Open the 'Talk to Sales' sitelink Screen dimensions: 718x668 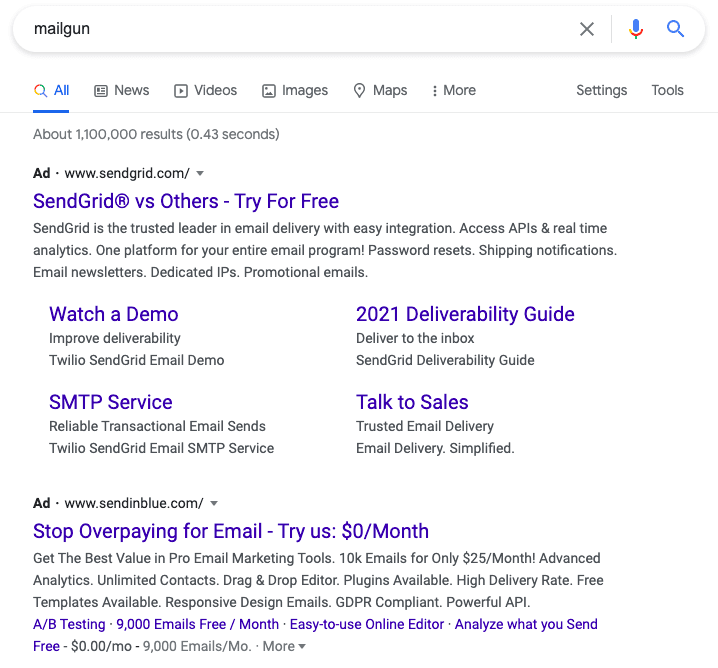(x=412, y=402)
